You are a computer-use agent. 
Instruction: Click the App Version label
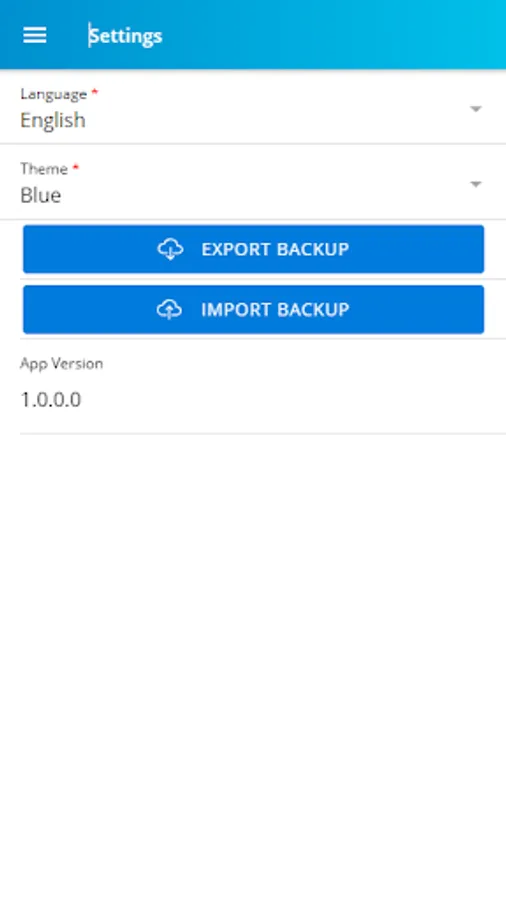tap(61, 363)
